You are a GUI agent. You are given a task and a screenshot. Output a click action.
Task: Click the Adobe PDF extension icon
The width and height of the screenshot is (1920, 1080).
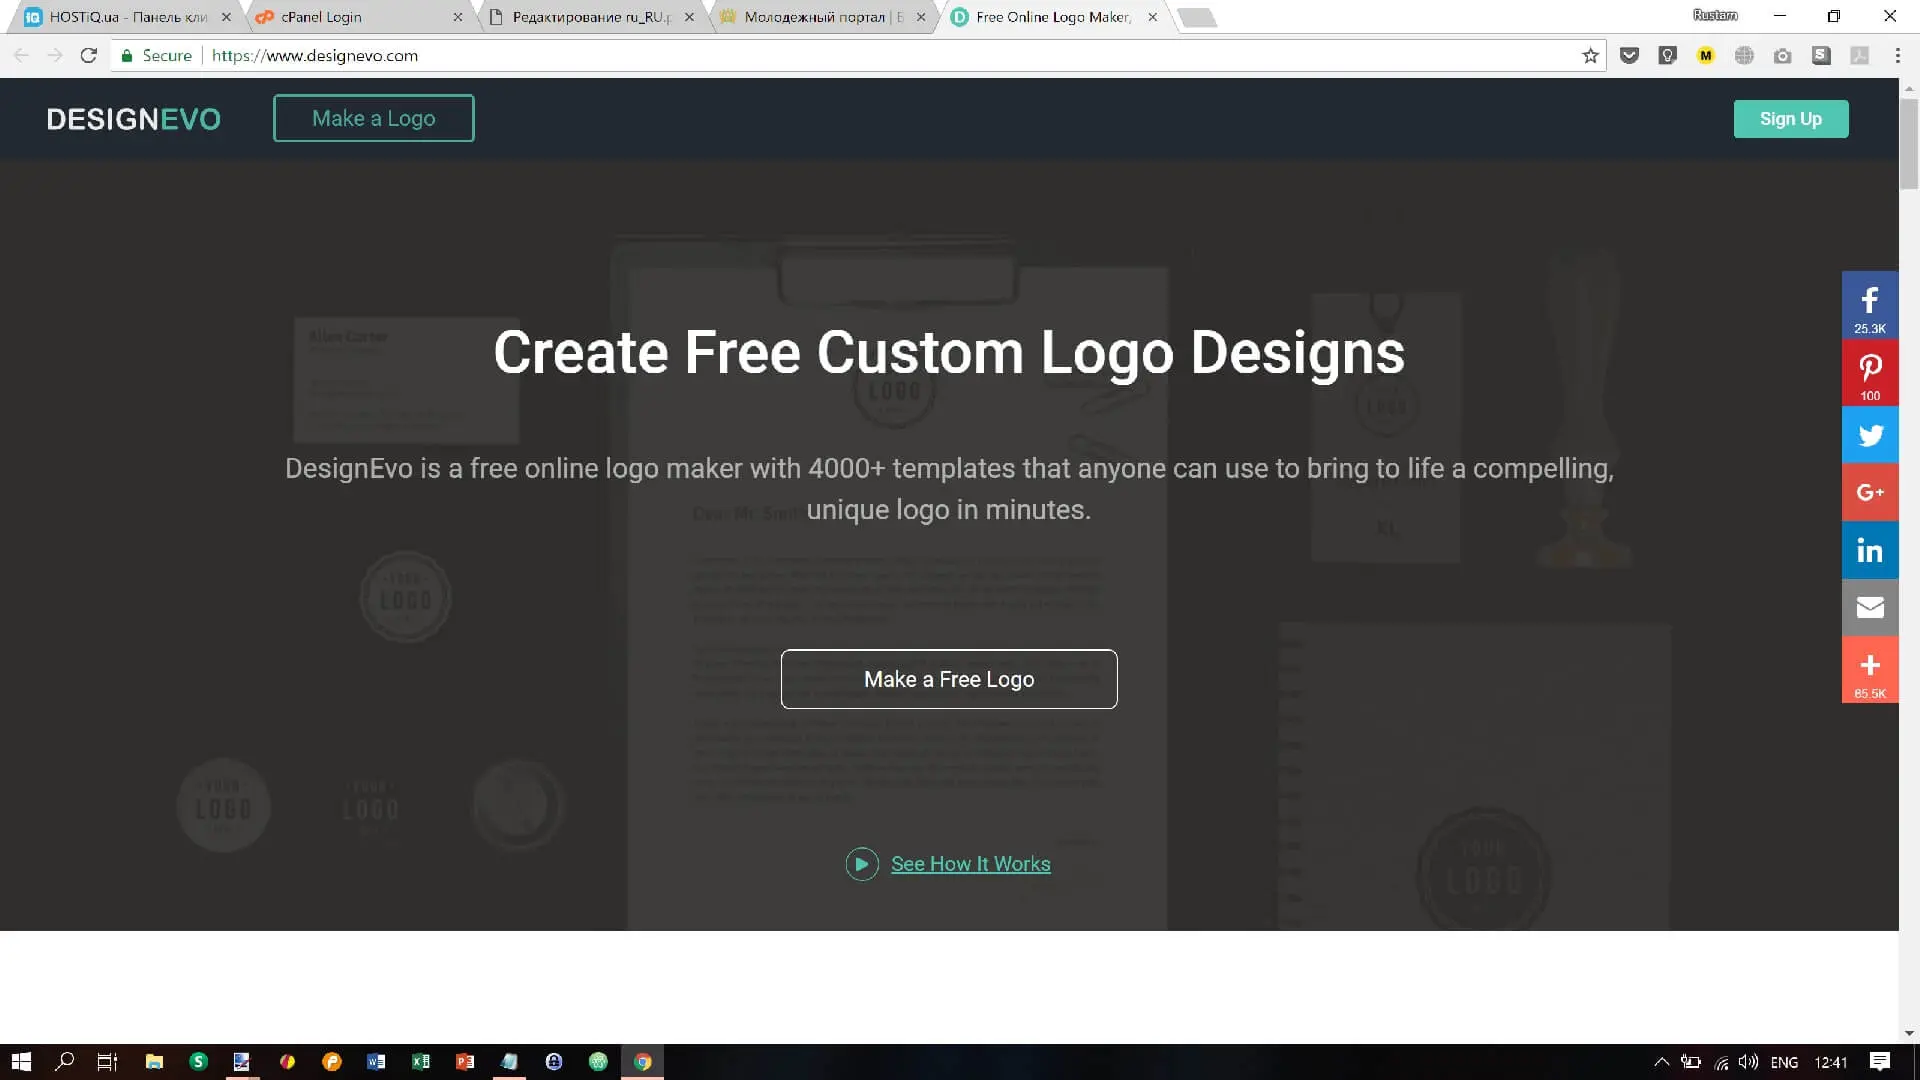(1859, 56)
